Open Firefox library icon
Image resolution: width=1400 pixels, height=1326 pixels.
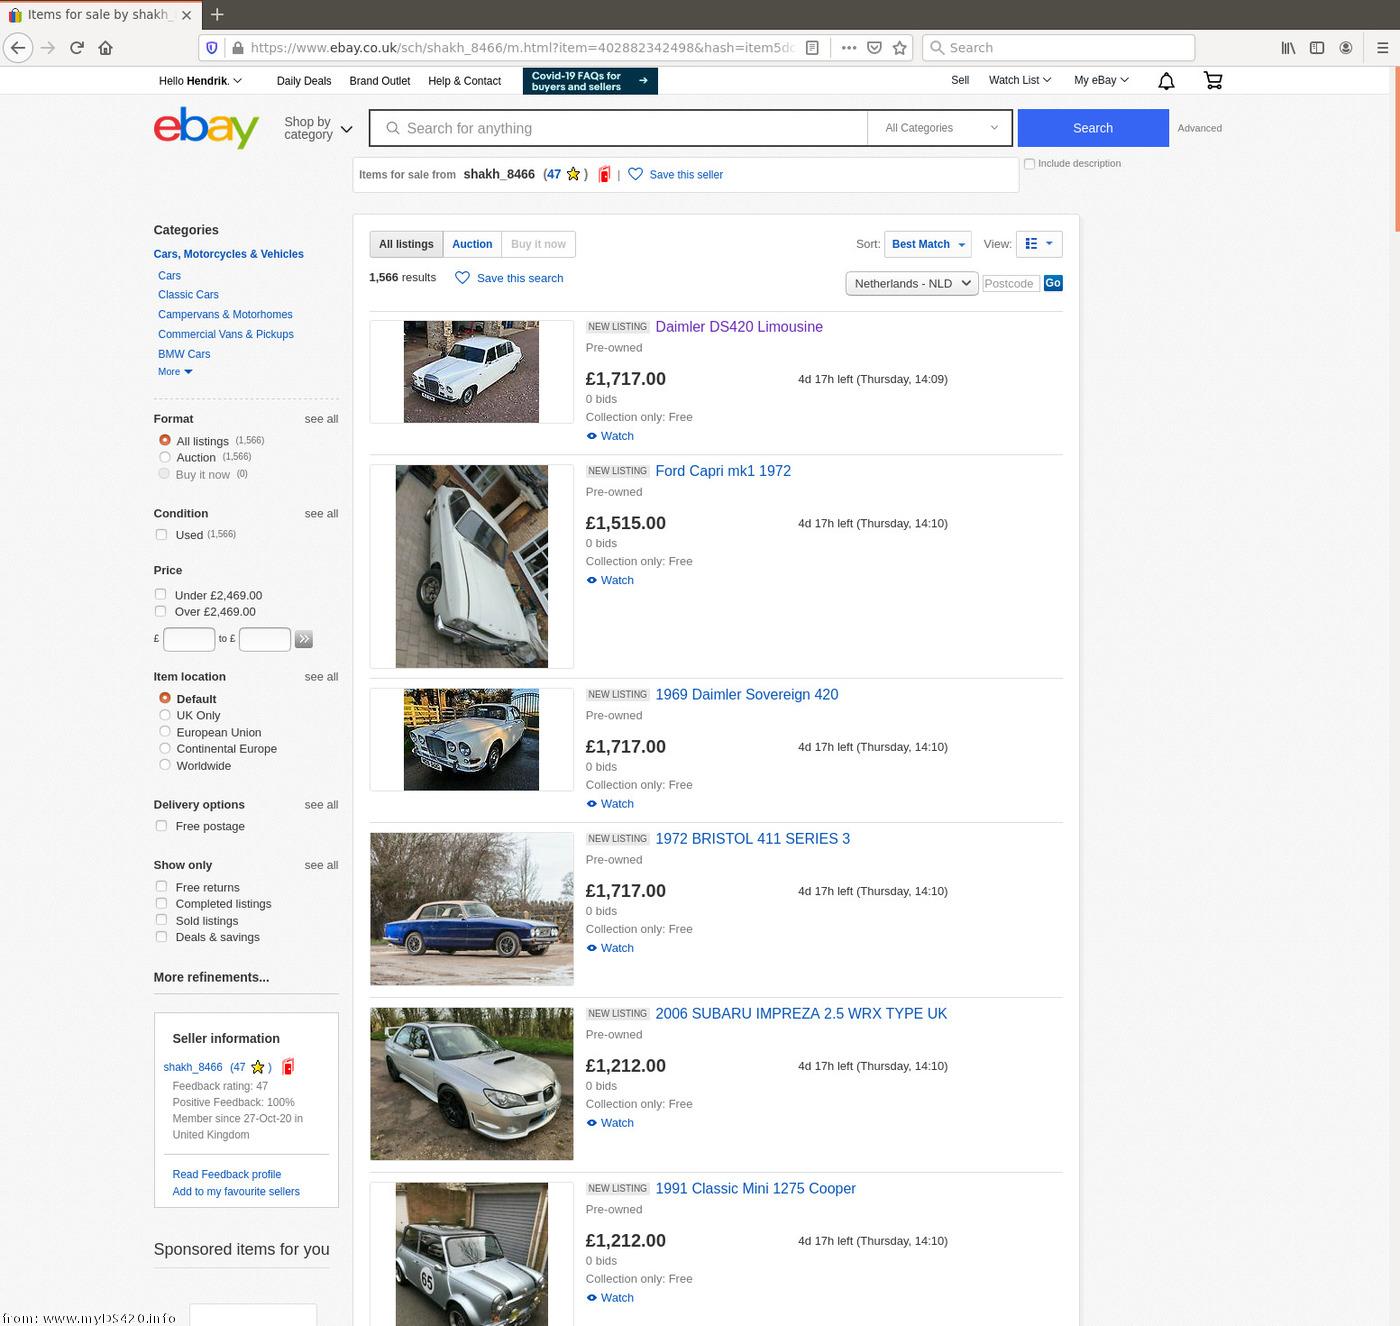click(1288, 47)
